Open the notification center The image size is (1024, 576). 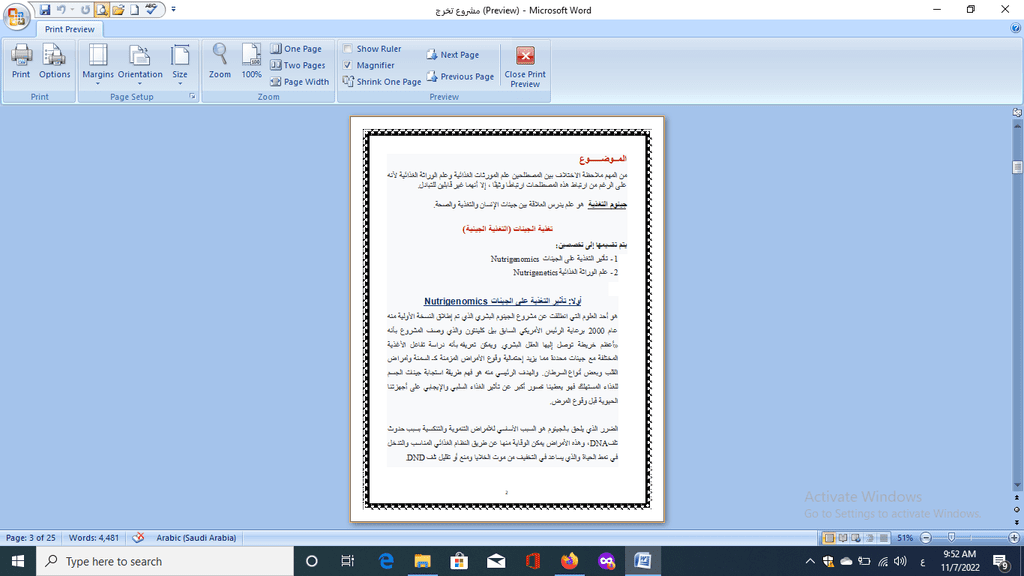(x=1000, y=561)
